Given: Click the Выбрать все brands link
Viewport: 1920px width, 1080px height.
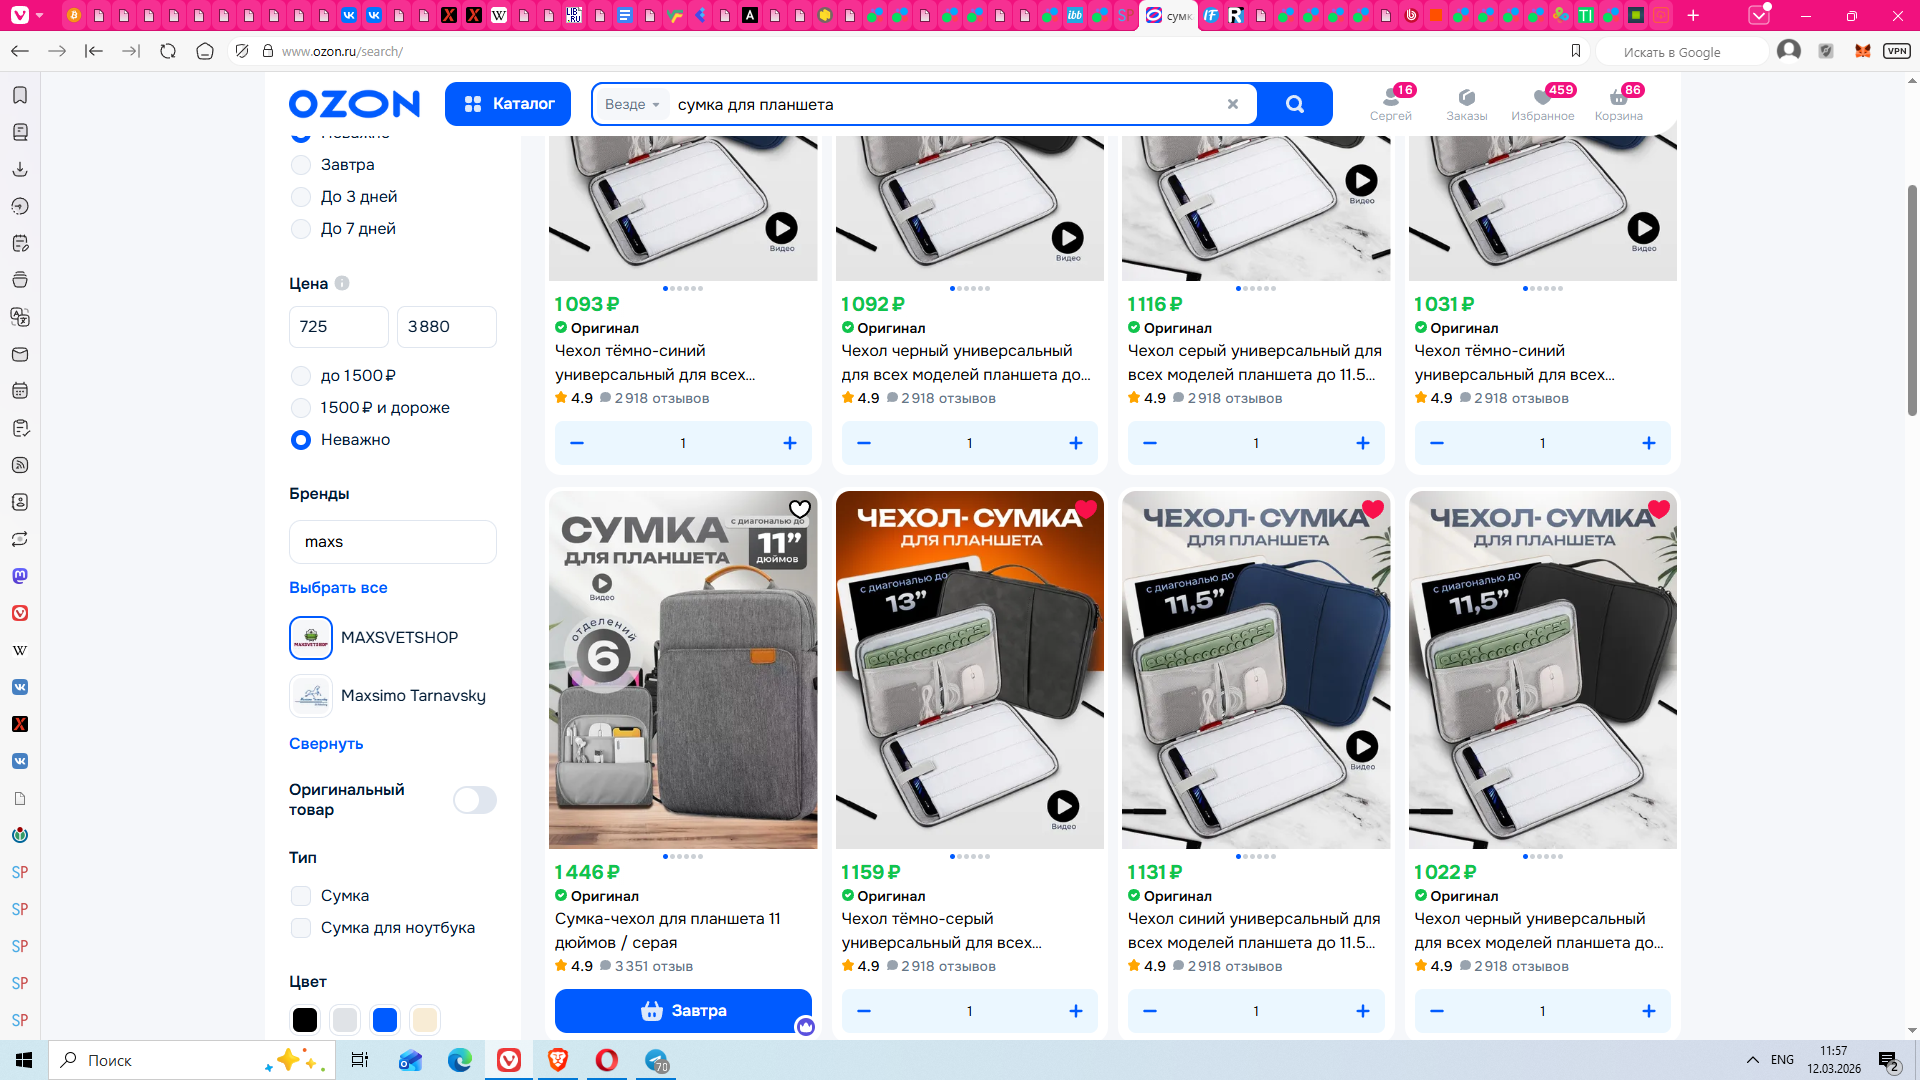Looking at the screenshot, I should (338, 588).
